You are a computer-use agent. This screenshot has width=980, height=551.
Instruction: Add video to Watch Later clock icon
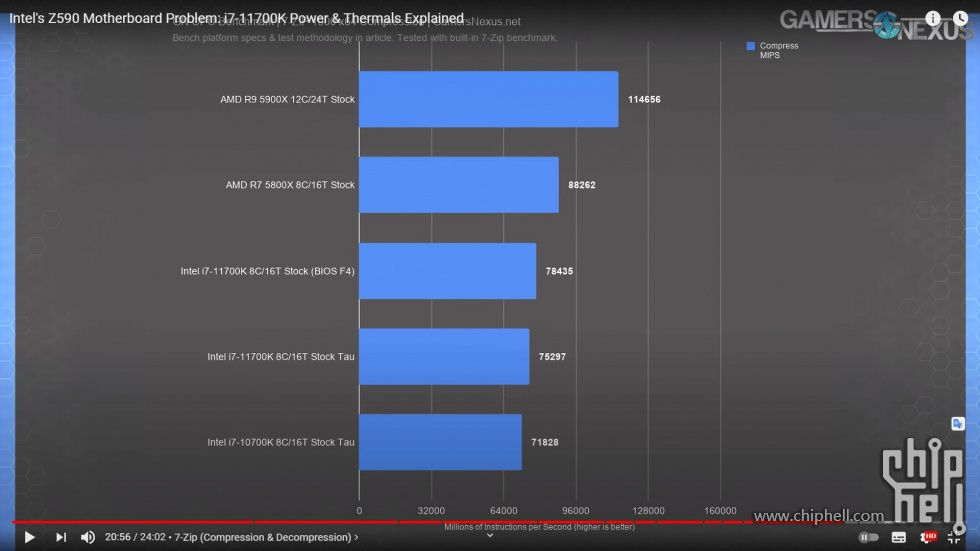(x=960, y=18)
